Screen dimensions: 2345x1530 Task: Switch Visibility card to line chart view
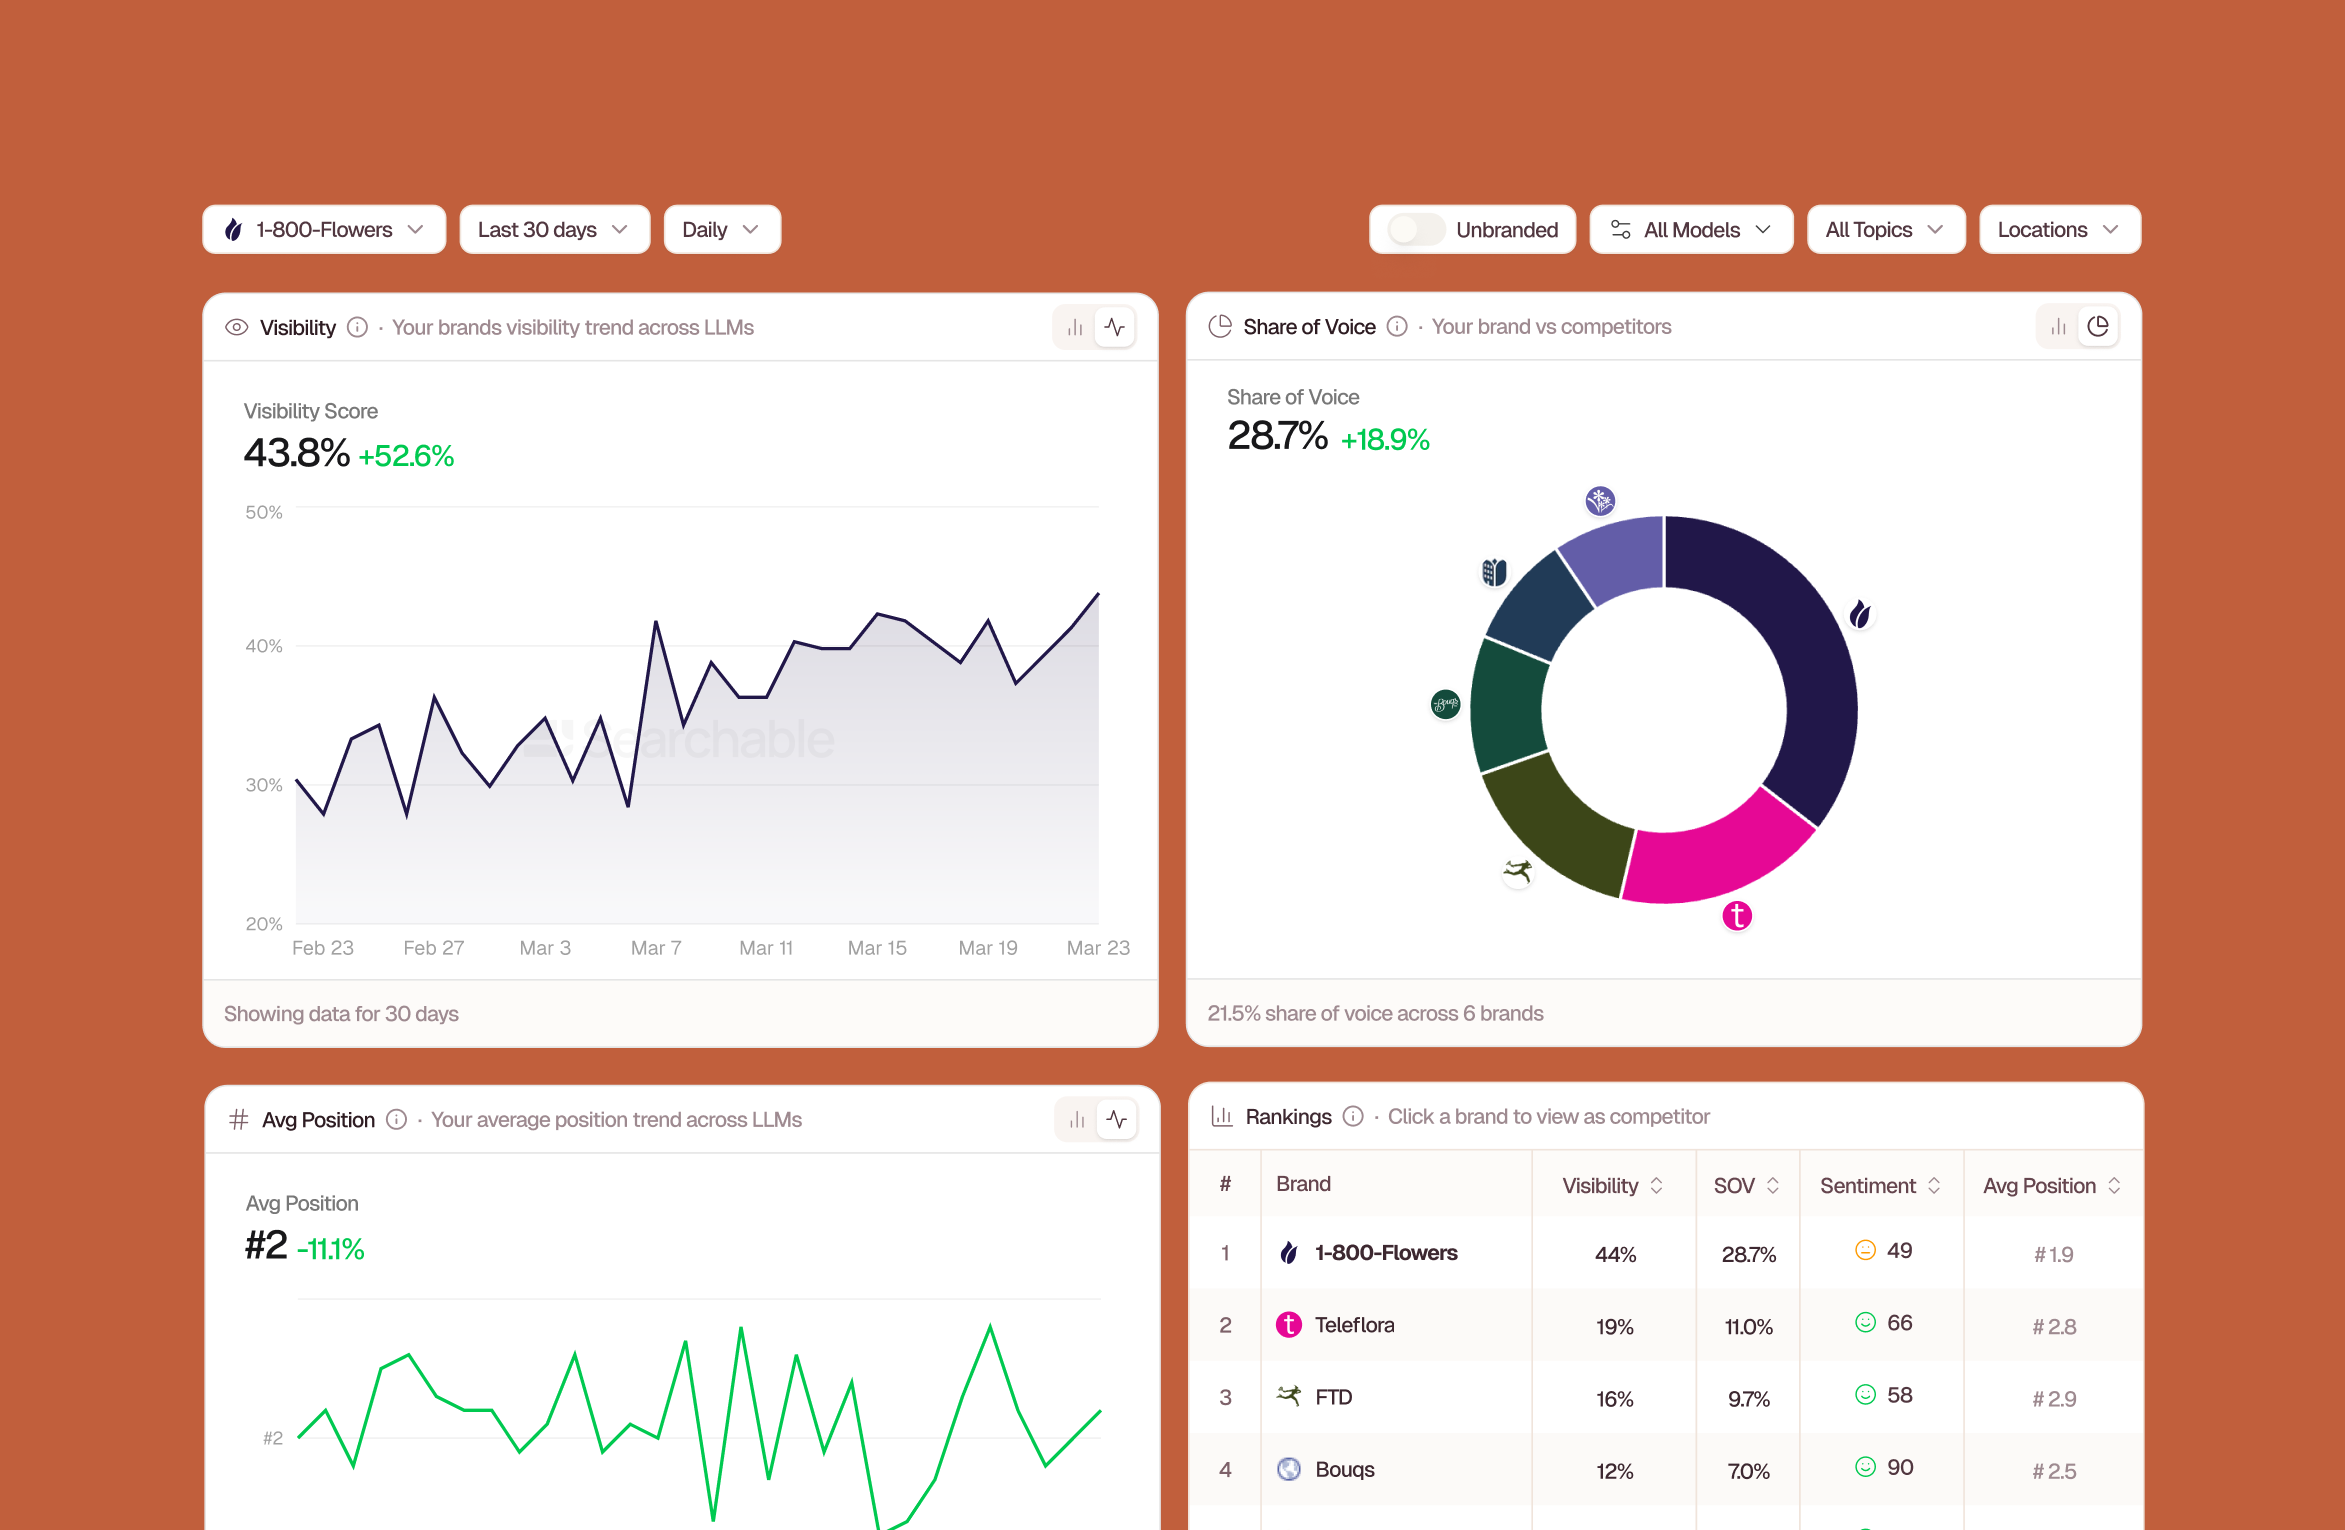coord(1115,328)
